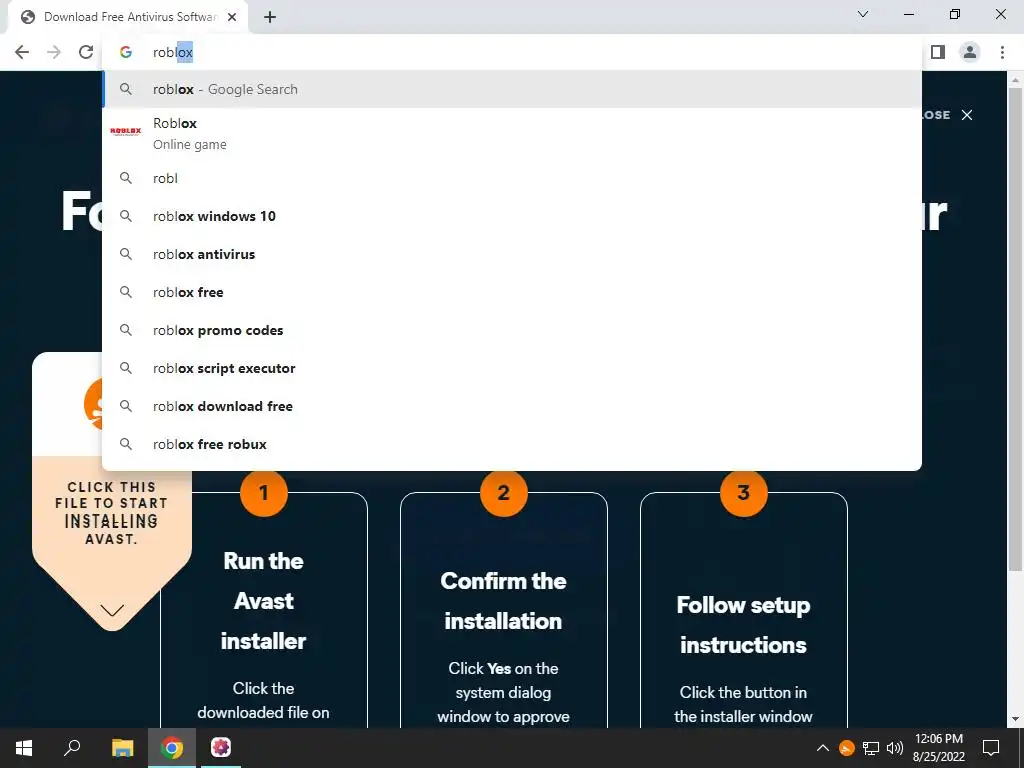Open Windows taskbar search
Viewport: 1024px width, 768px height.
72,748
